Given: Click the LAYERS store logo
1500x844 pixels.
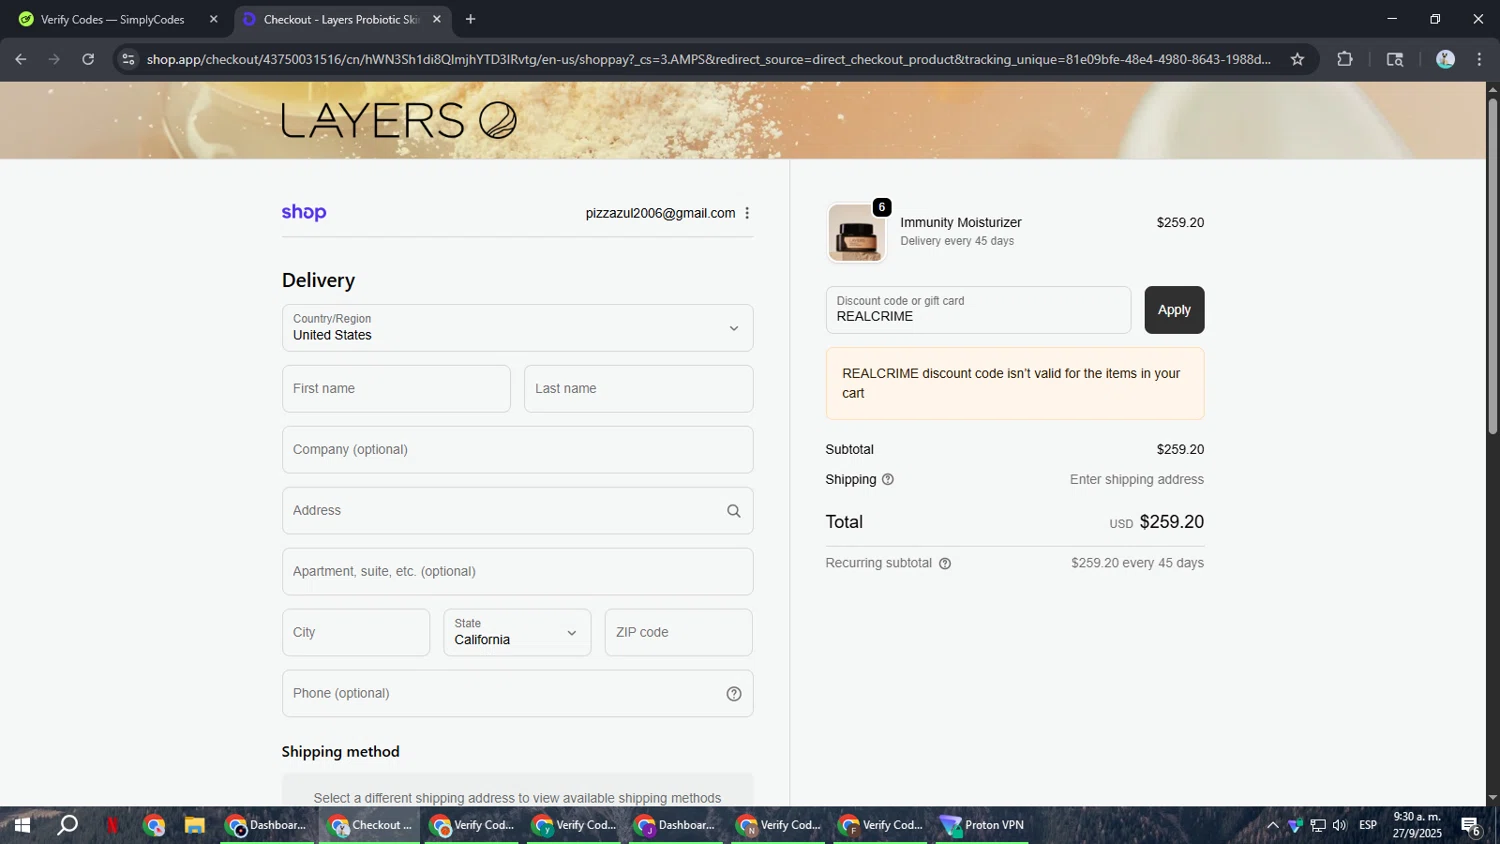Looking at the screenshot, I should point(399,121).
